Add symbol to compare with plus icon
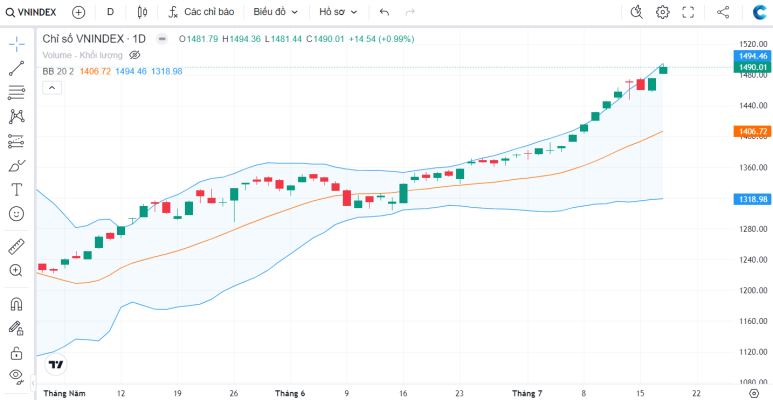The width and height of the screenshot is (773, 400). coord(78,12)
